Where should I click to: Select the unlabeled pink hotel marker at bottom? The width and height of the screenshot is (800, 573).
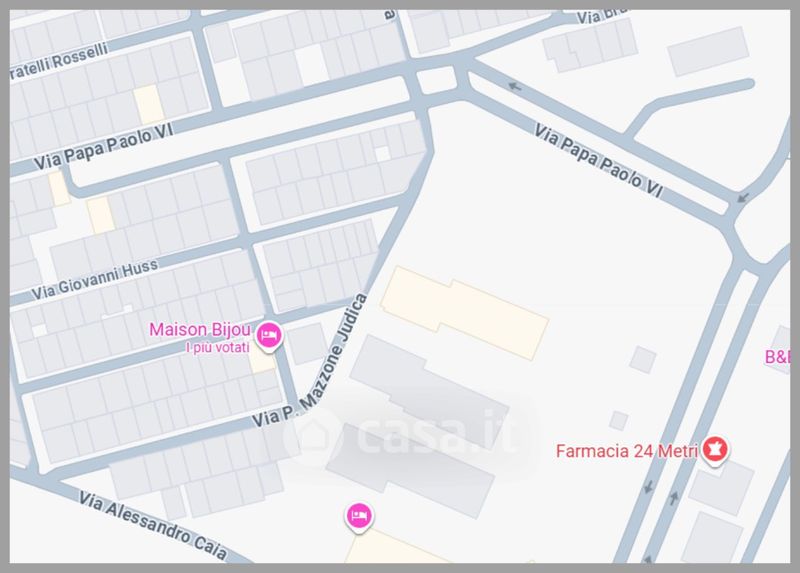(359, 517)
